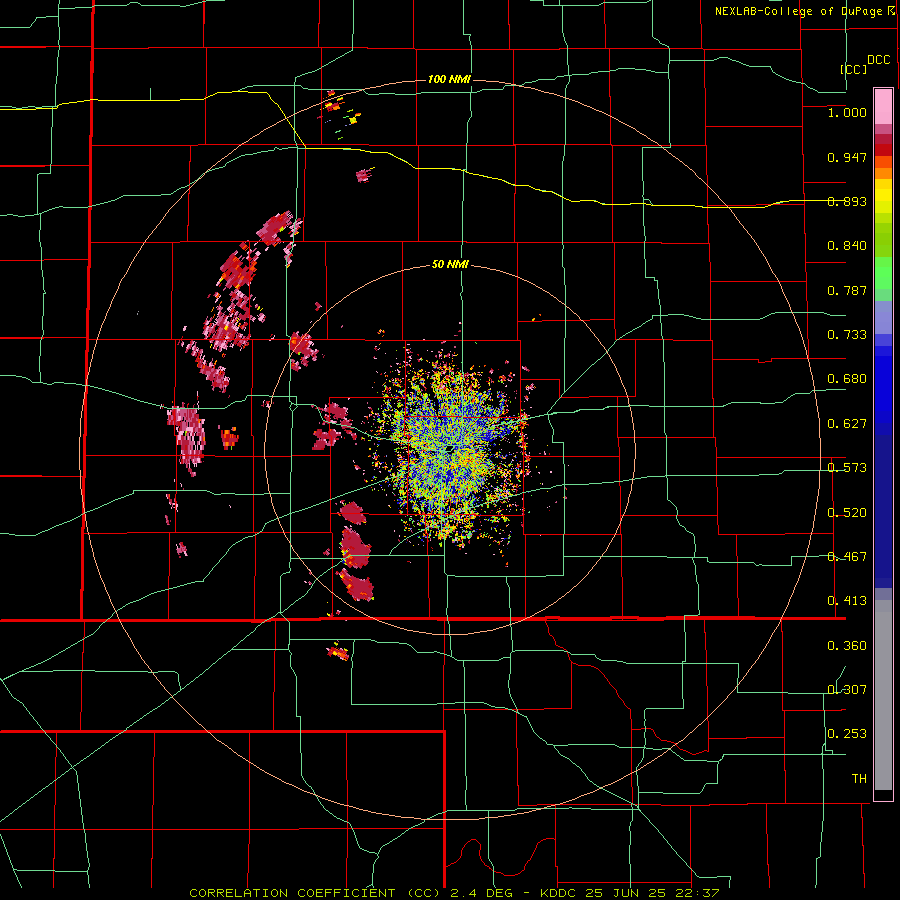Select the 0.467 legend value
900x900 pixels.
(x=847, y=557)
